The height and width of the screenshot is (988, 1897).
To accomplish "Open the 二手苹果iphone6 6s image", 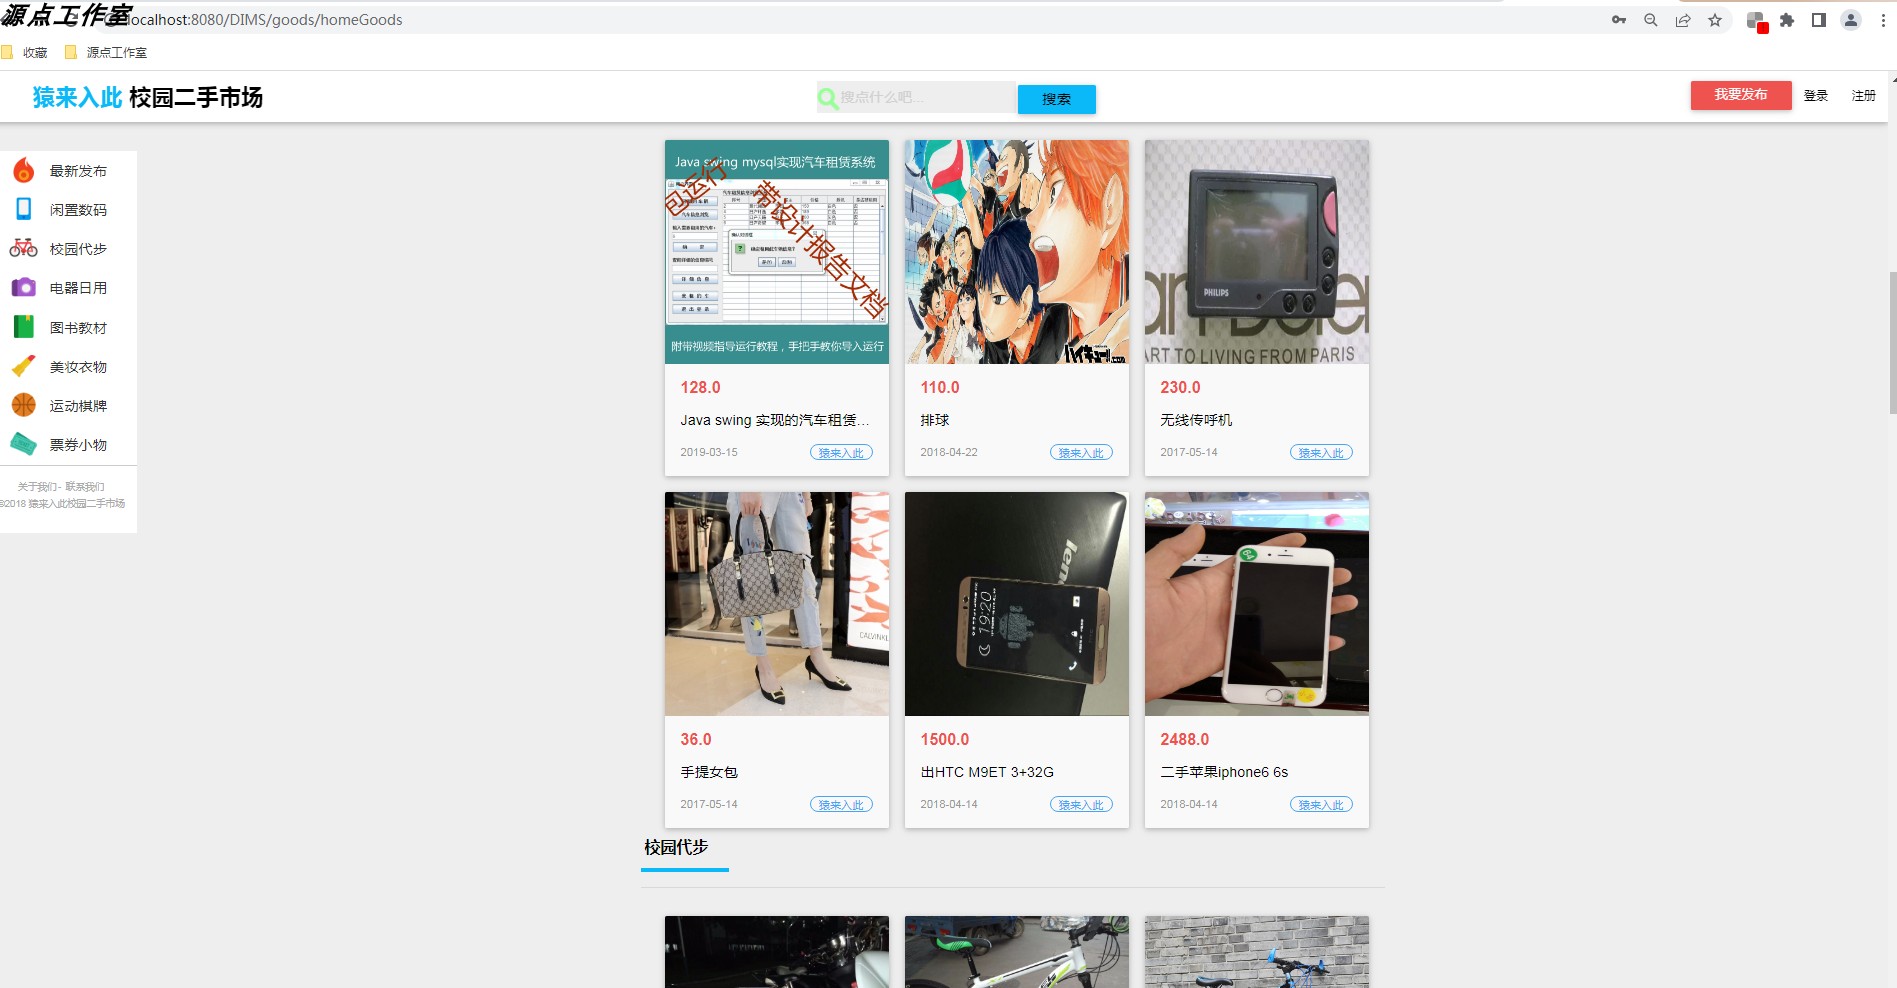I will point(1257,604).
